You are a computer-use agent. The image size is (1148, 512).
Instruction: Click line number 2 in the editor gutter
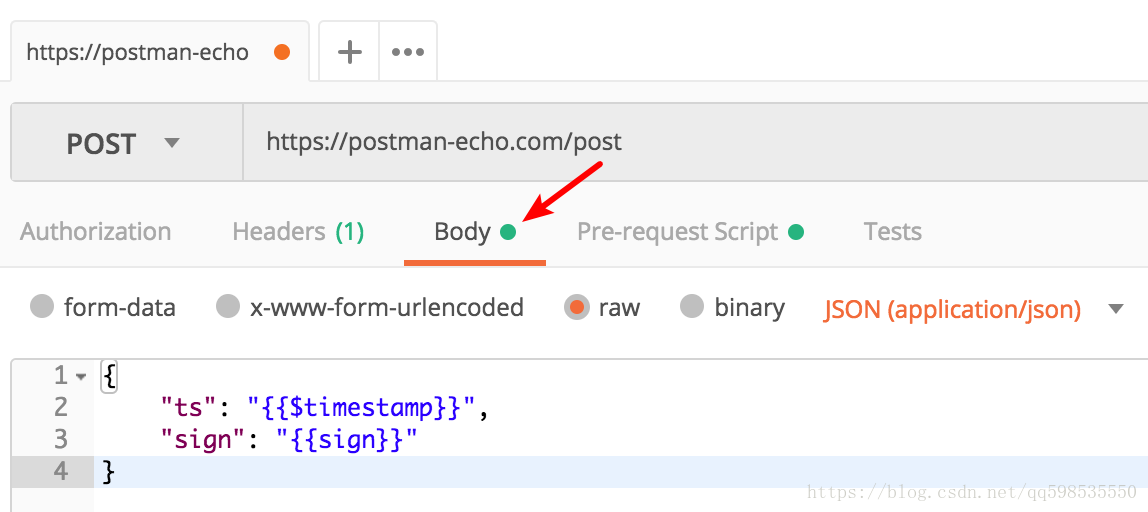click(61, 408)
